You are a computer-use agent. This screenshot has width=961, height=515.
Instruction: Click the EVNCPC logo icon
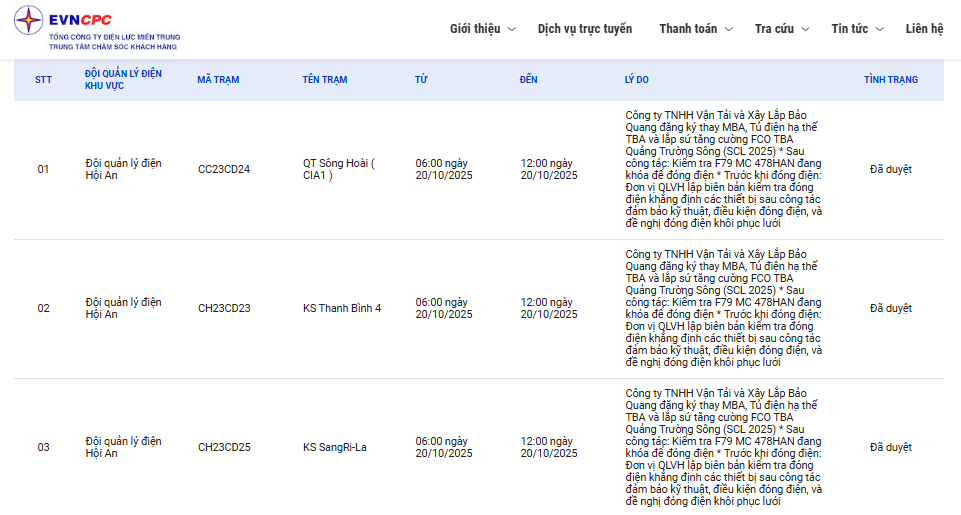pos(29,20)
